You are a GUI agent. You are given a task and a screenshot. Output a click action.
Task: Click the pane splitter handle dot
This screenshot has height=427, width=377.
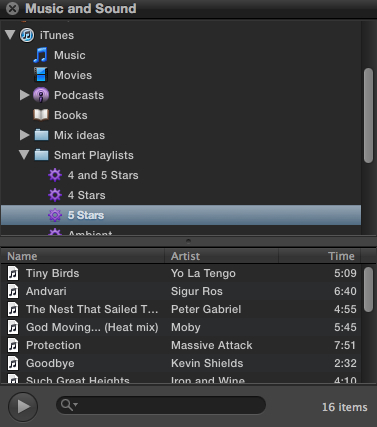coord(188,241)
